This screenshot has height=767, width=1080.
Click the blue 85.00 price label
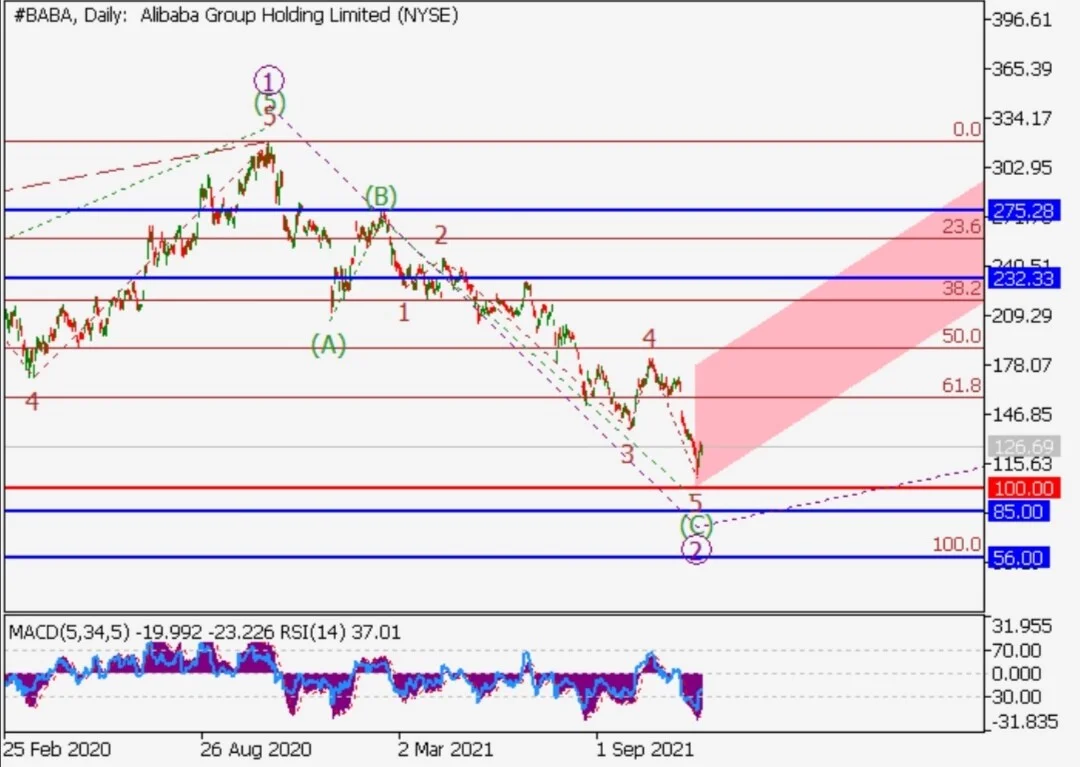pyautogui.click(x=1018, y=512)
